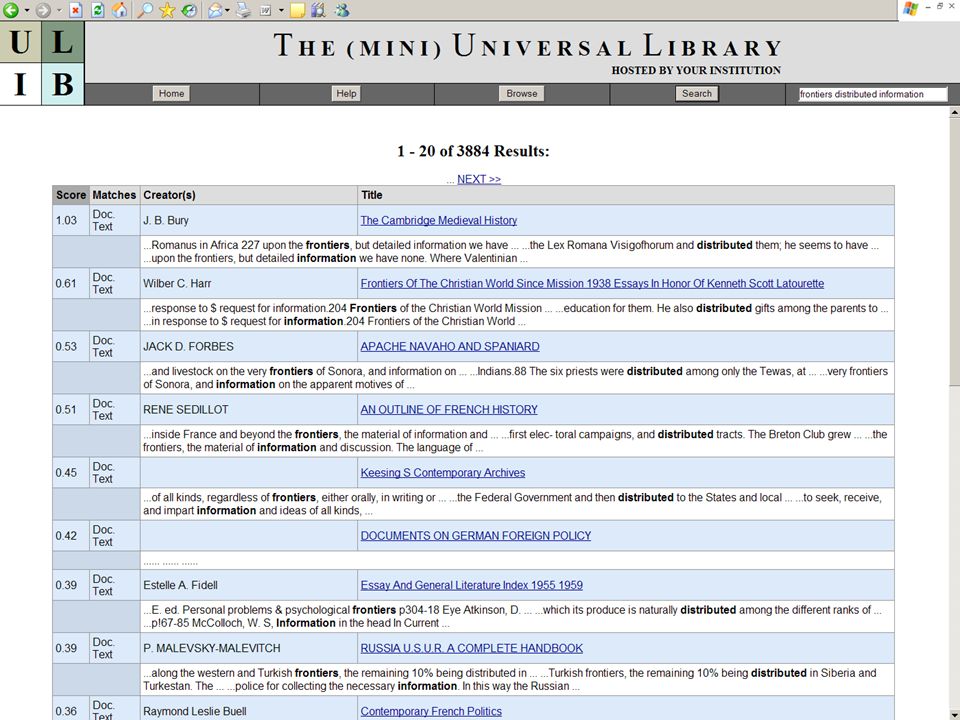Image resolution: width=960 pixels, height=720 pixels.
Task: Select creator JACK D. FORBES
Action: click(189, 347)
